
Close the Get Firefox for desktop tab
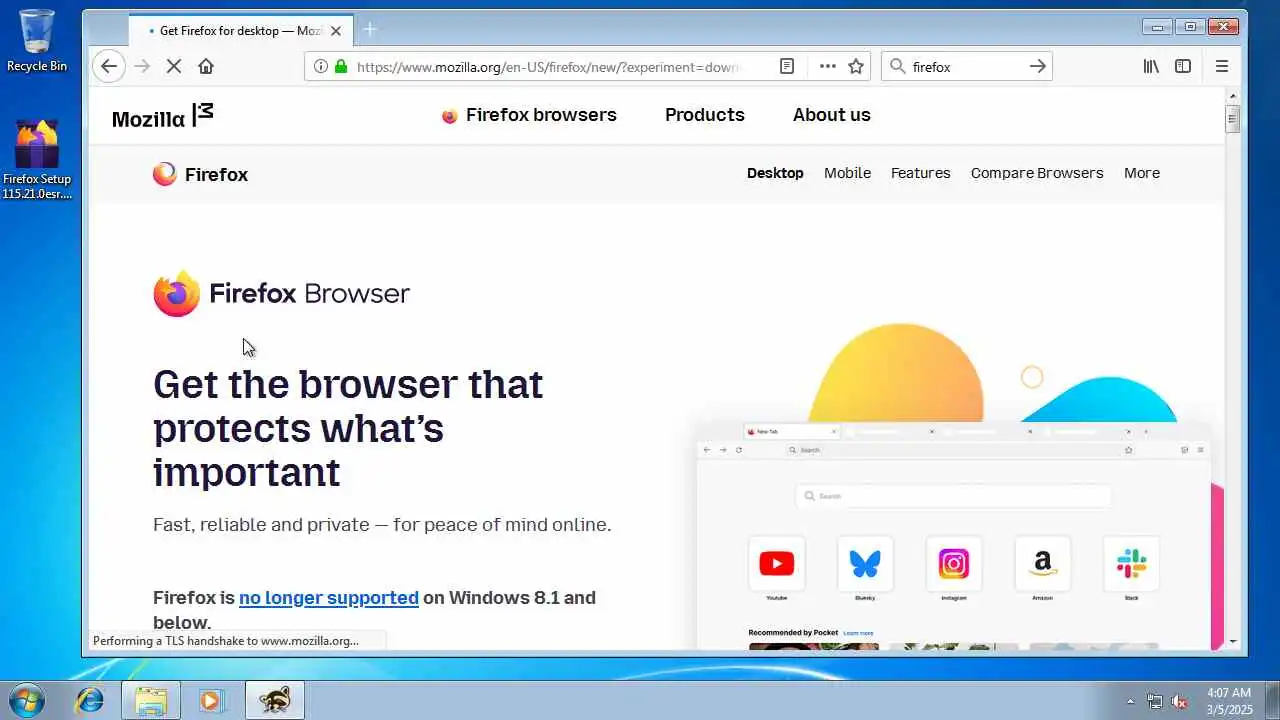336,31
